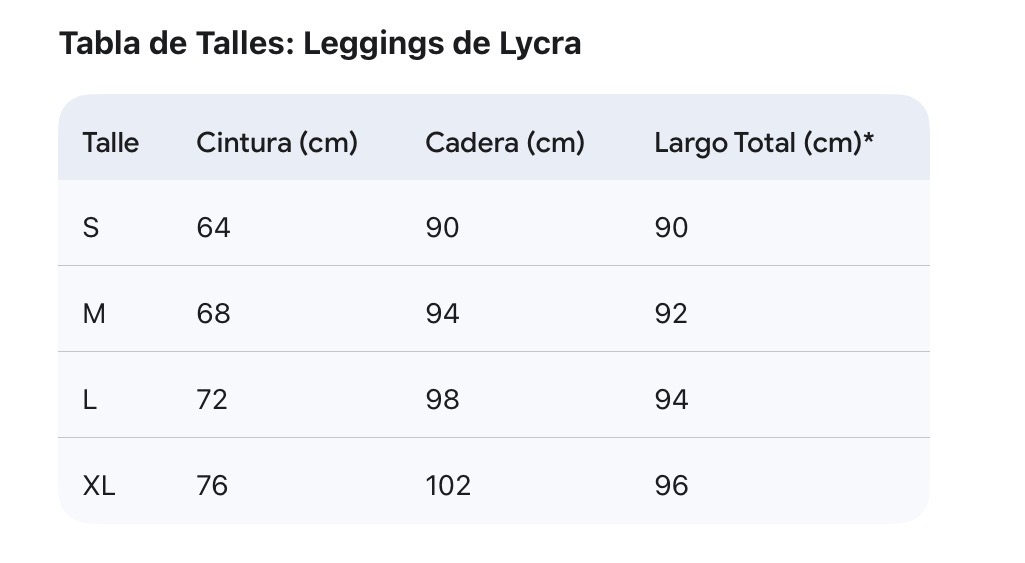Click hip value 98 in L row
The width and height of the screenshot is (1025, 563).
coord(442,400)
